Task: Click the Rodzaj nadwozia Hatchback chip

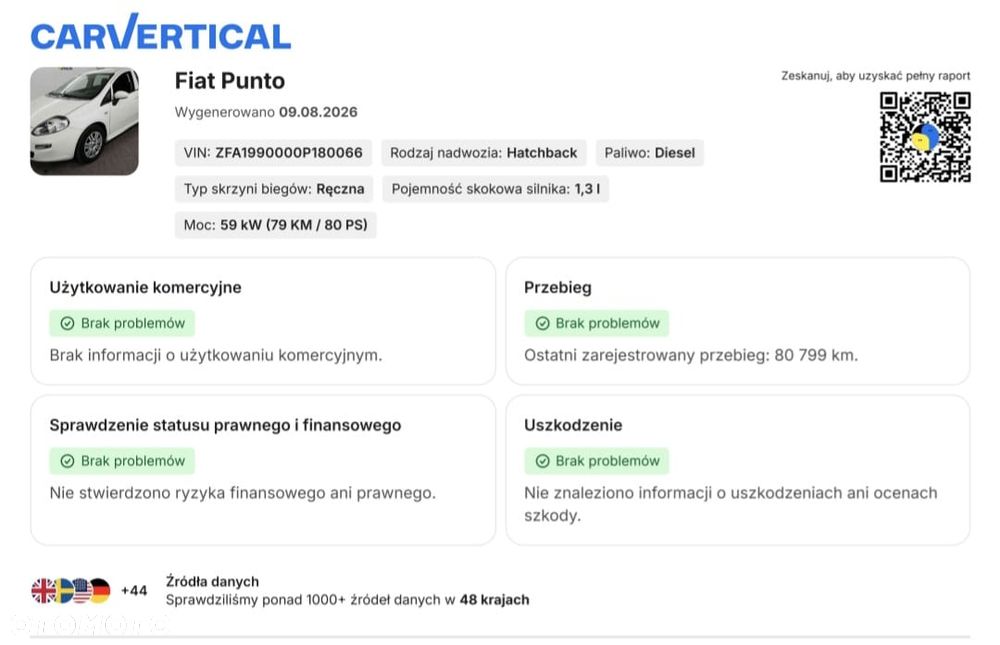Action: pyautogui.click(x=483, y=153)
